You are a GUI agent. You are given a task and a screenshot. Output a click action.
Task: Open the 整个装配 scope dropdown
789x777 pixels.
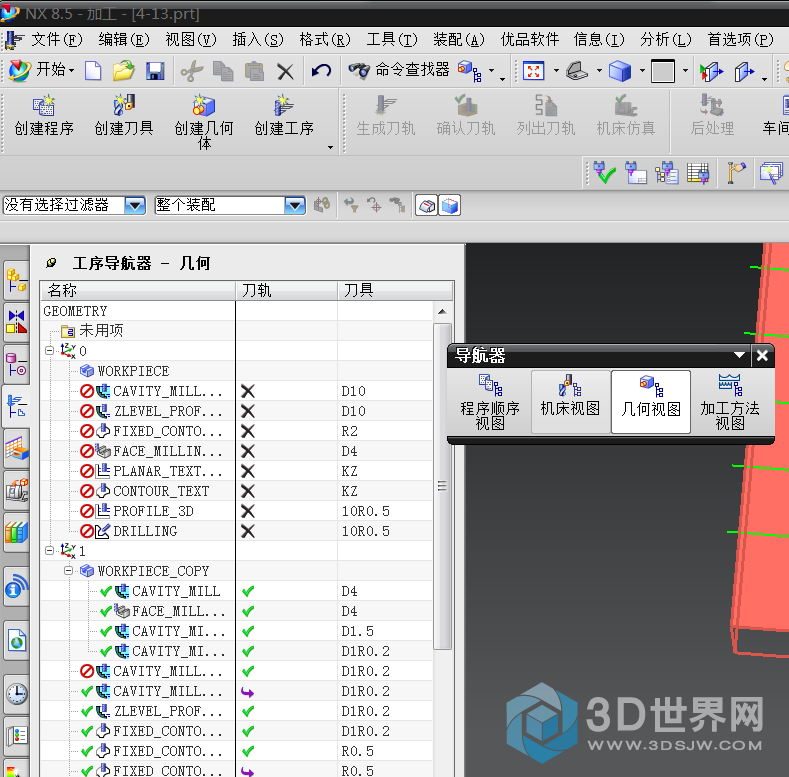(x=294, y=205)
